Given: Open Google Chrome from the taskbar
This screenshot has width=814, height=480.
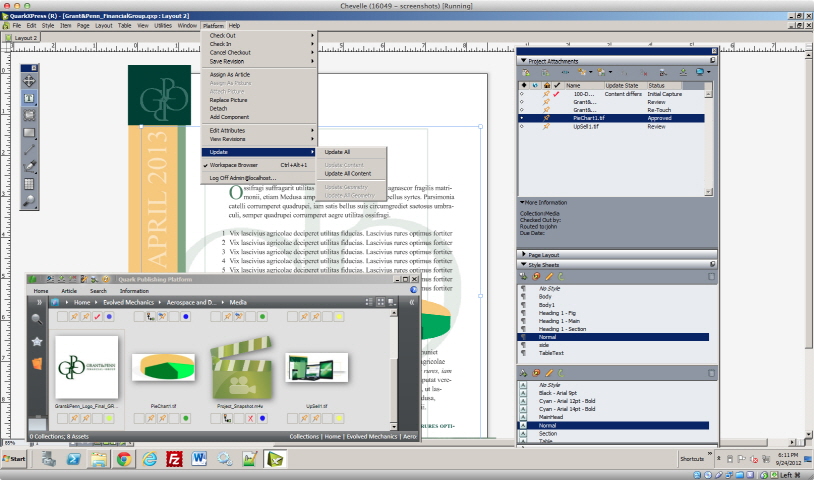Looking at the screenshot, I should click(x=124, y=459).
